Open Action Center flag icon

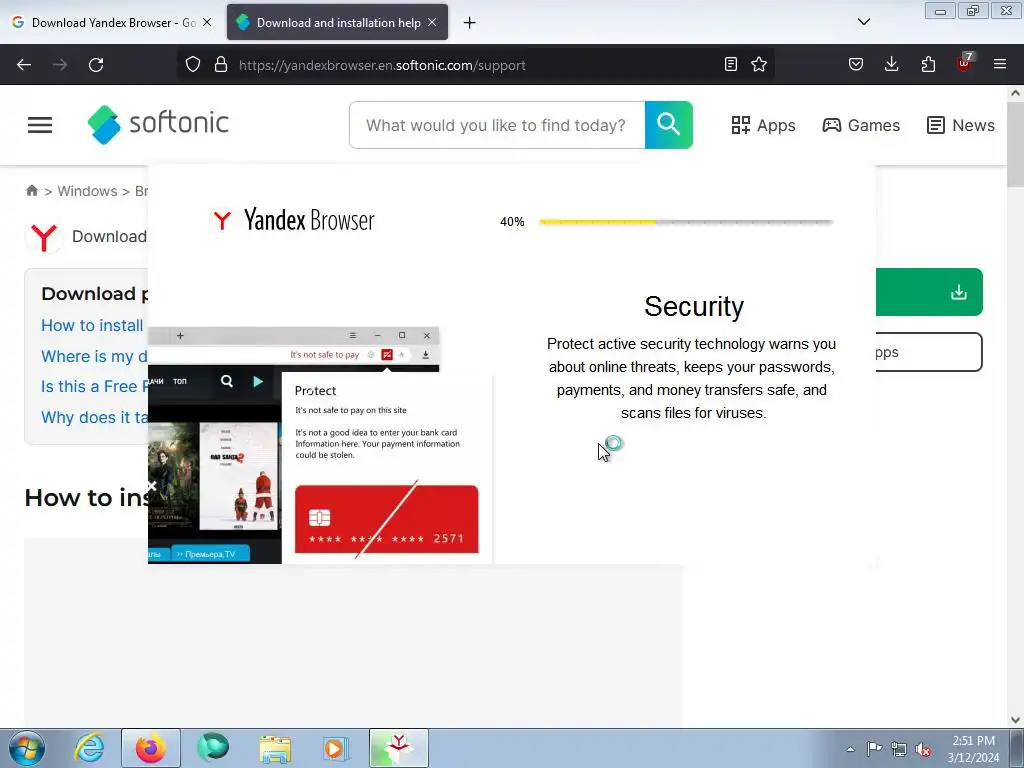(874, 749)
